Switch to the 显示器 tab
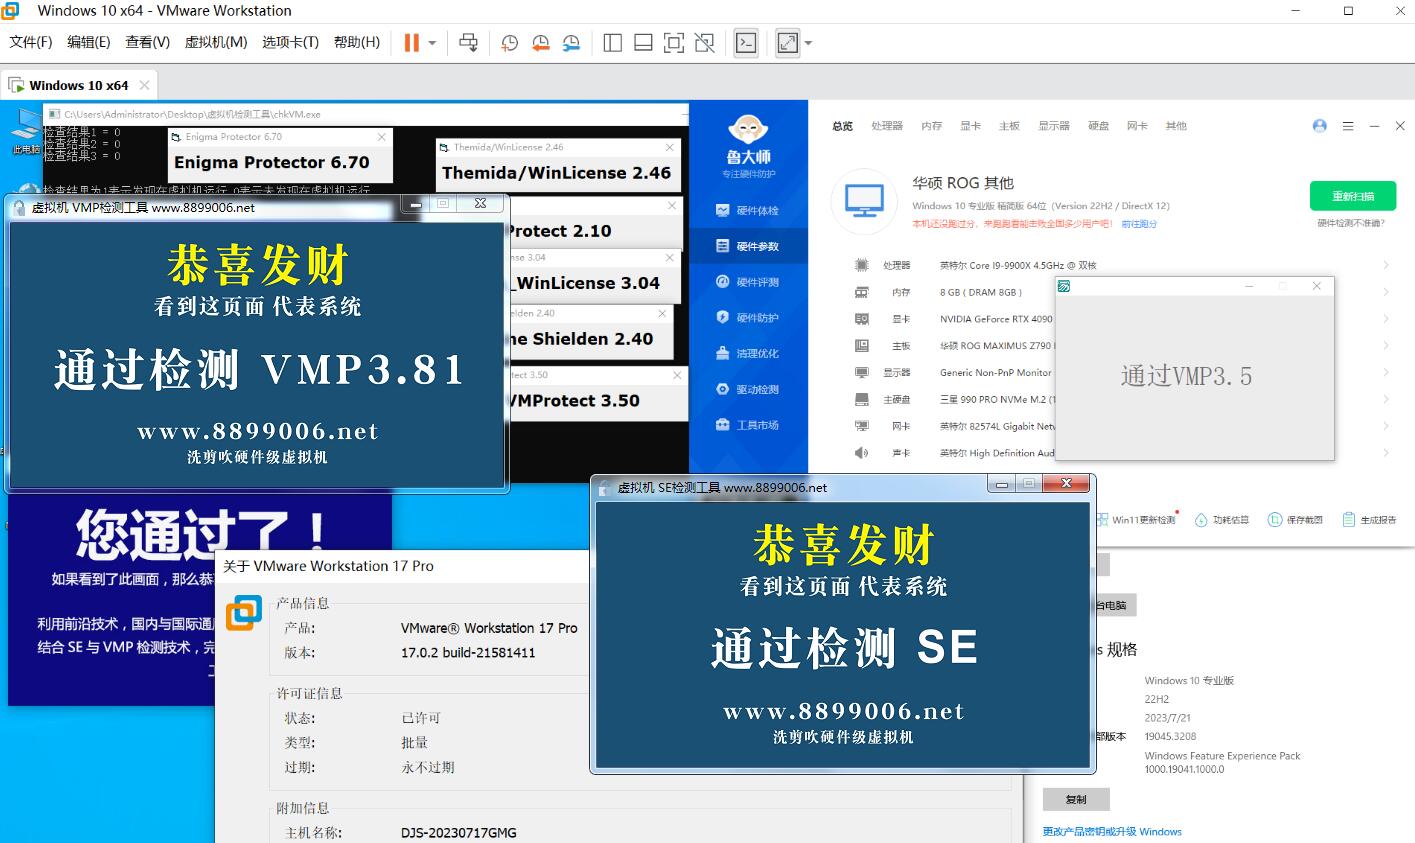Viewport: 1415px width, 843px height. pos(1054,126)
